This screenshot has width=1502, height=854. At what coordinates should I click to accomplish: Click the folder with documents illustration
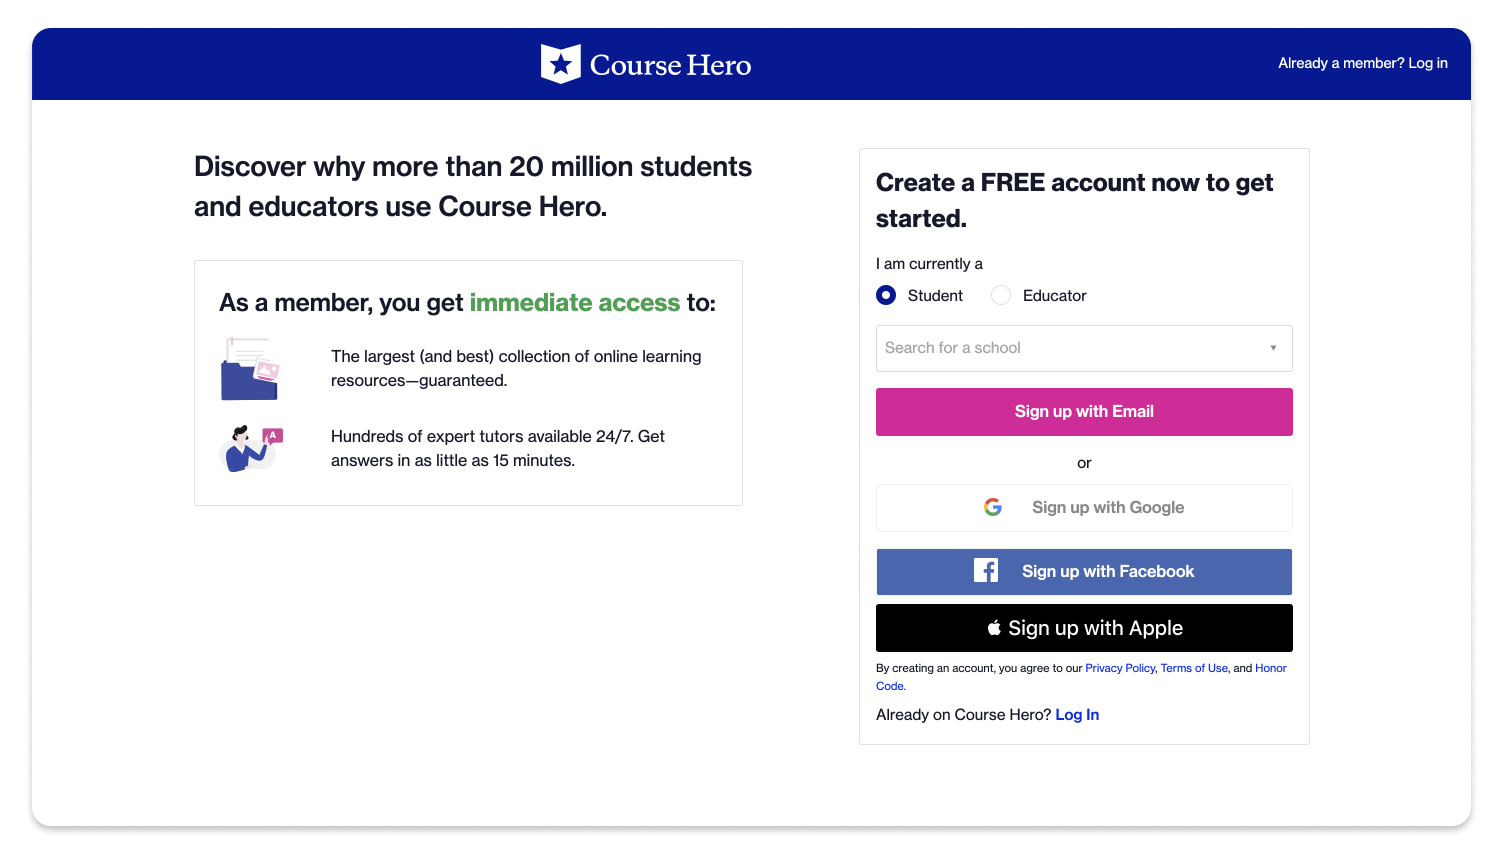250,369
